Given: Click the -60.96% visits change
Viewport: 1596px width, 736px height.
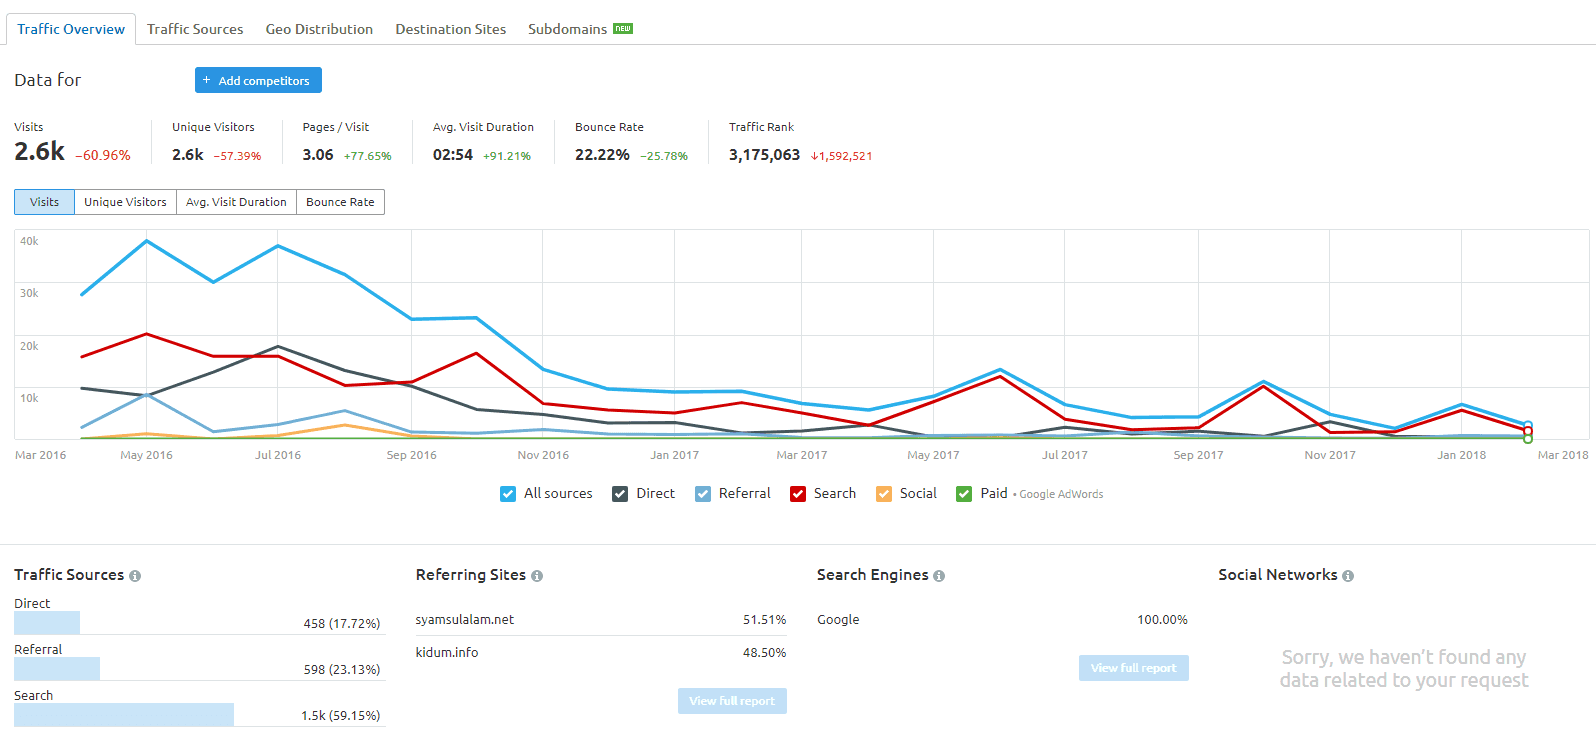Looking at the screenshot, I should (103, 156).
